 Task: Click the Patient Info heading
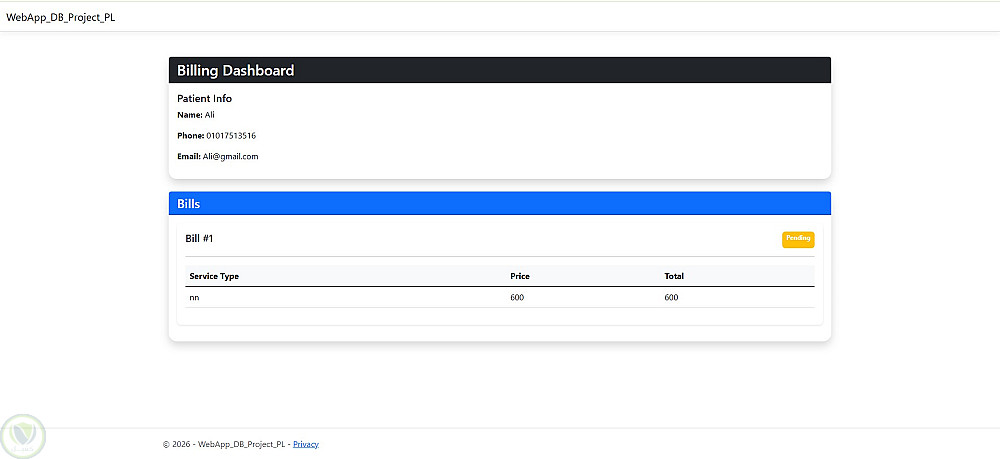(204, 99)
